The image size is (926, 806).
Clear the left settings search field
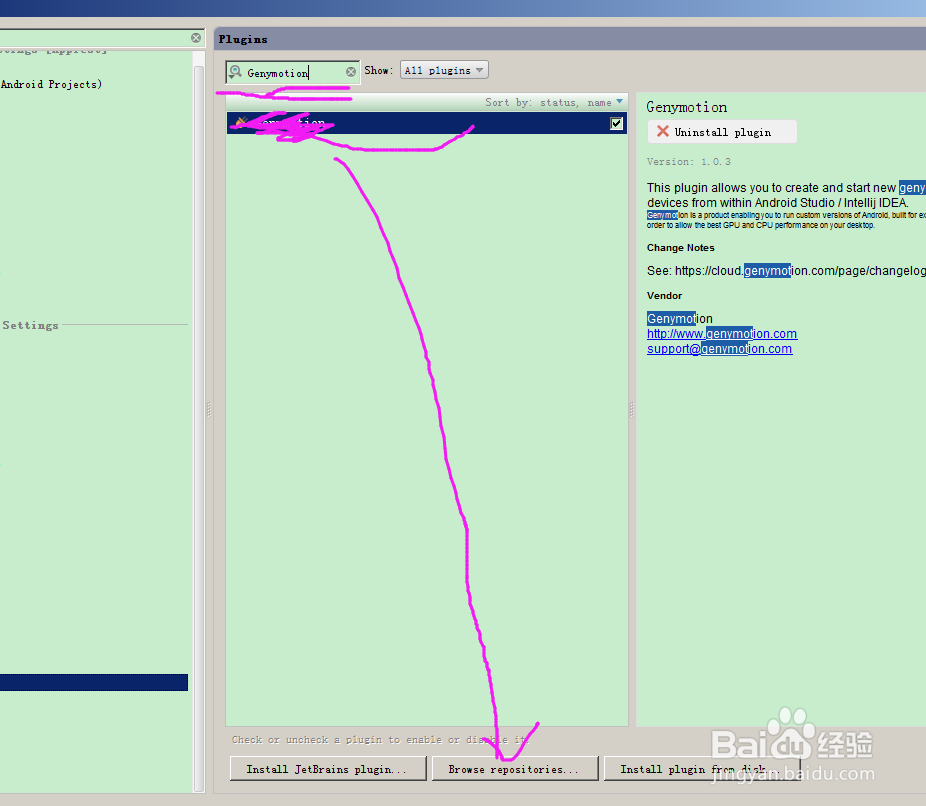(196, 38)
